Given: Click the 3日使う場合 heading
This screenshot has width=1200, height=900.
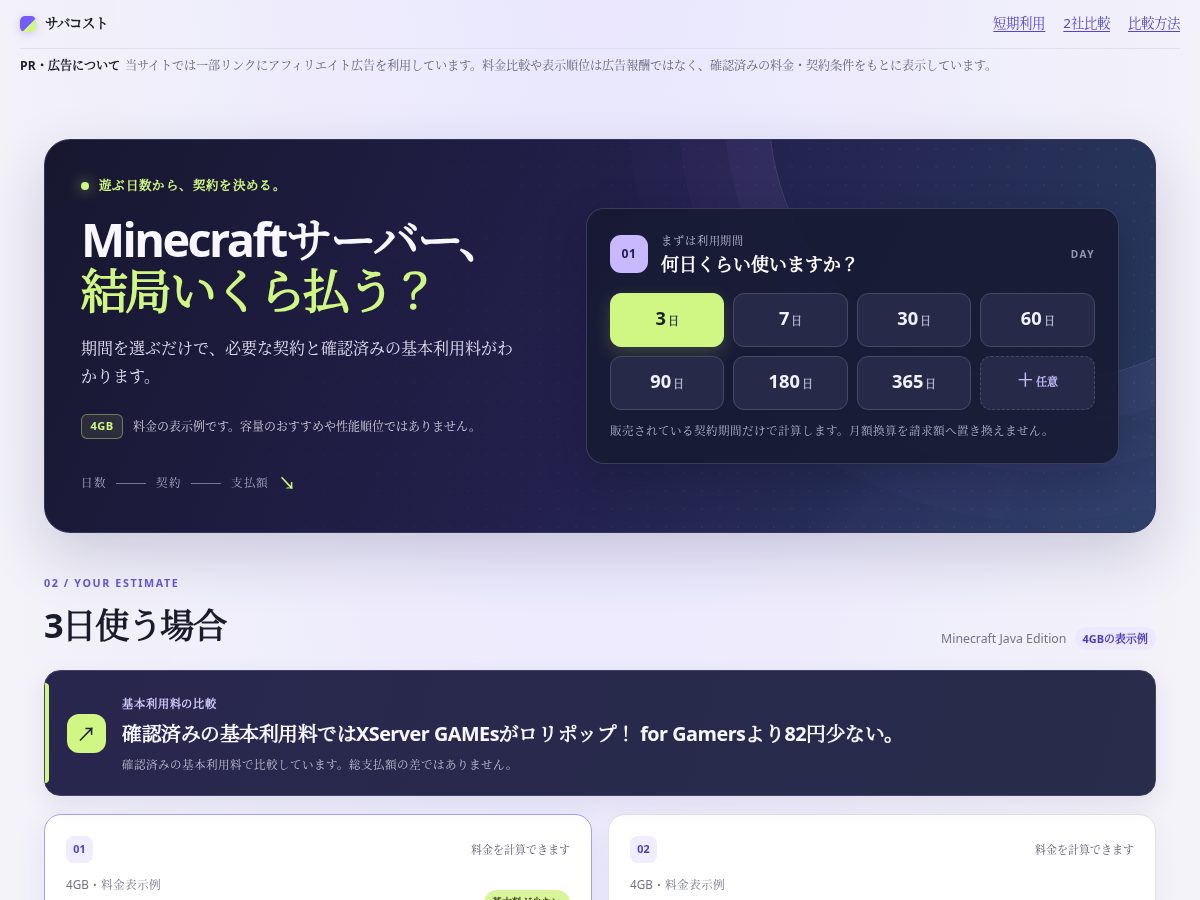Looking at the screenshot, I should point(135,625).
